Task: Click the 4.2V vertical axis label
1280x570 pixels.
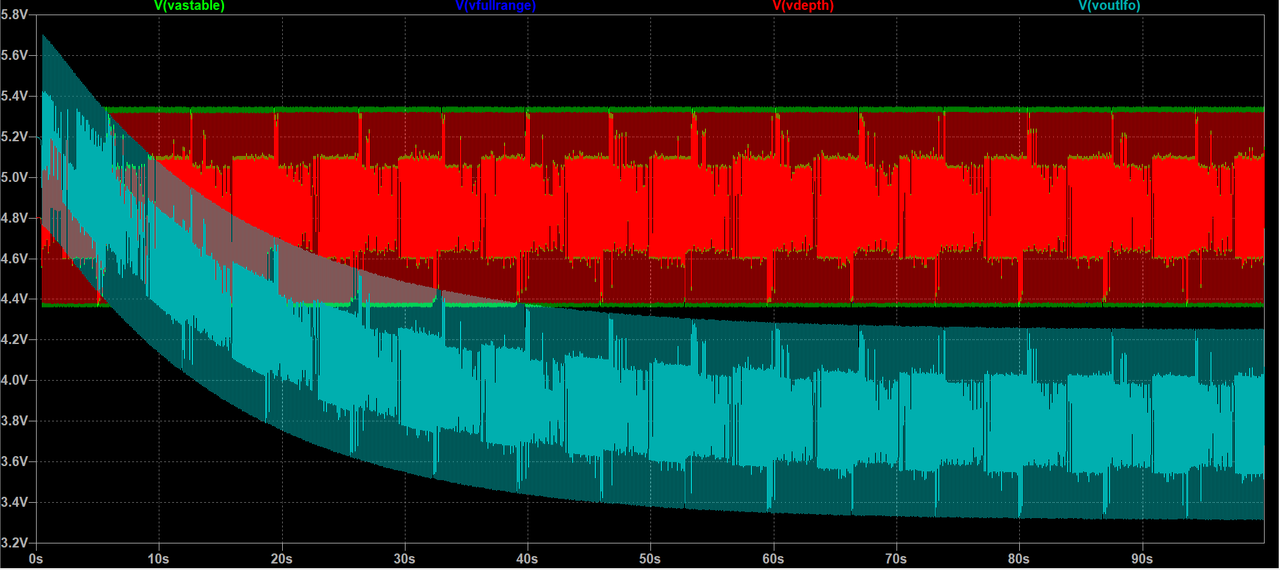Action: pos(14,340)
